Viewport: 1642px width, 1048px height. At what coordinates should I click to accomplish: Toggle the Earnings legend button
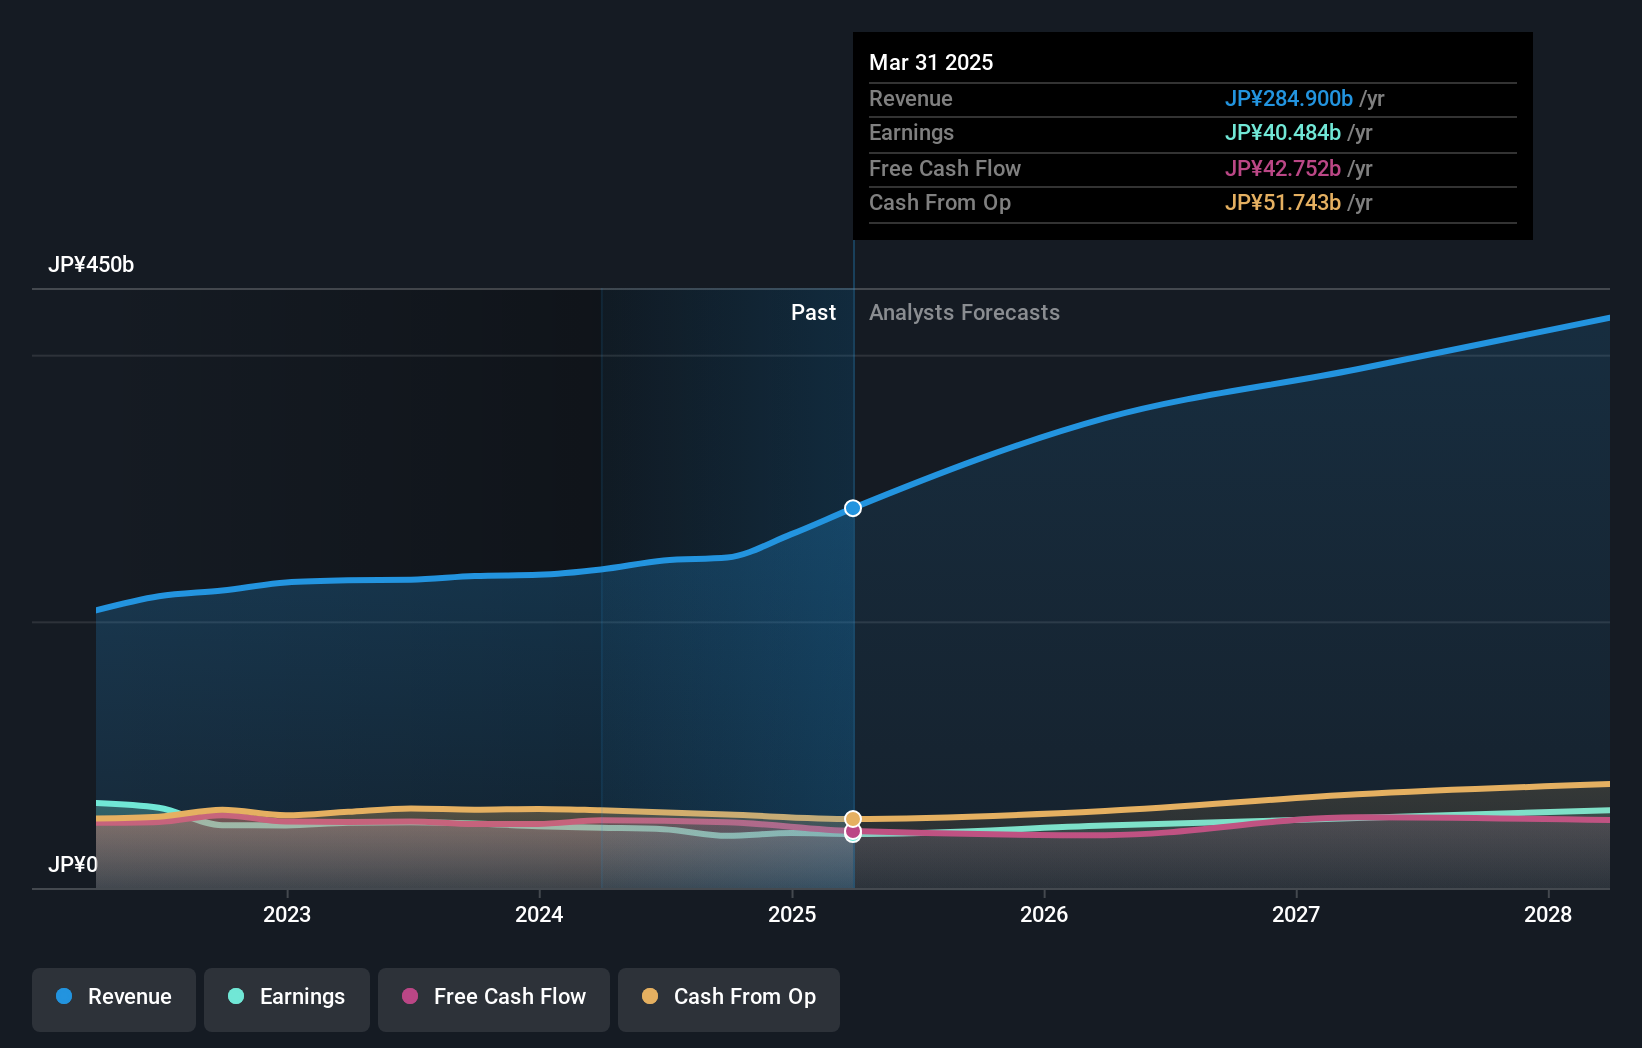click(287, 999)
